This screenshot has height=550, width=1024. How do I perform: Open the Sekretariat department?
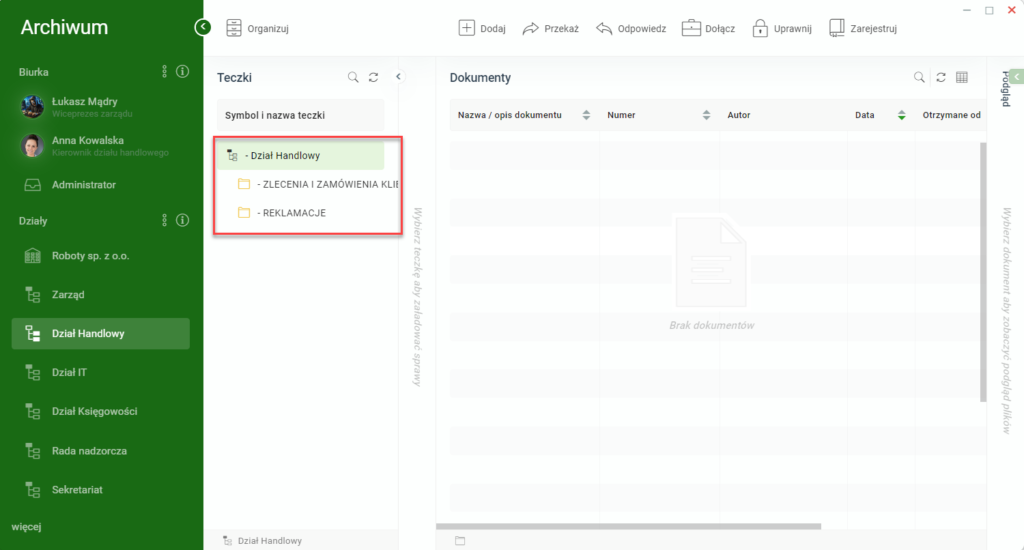tap(101, 490)
